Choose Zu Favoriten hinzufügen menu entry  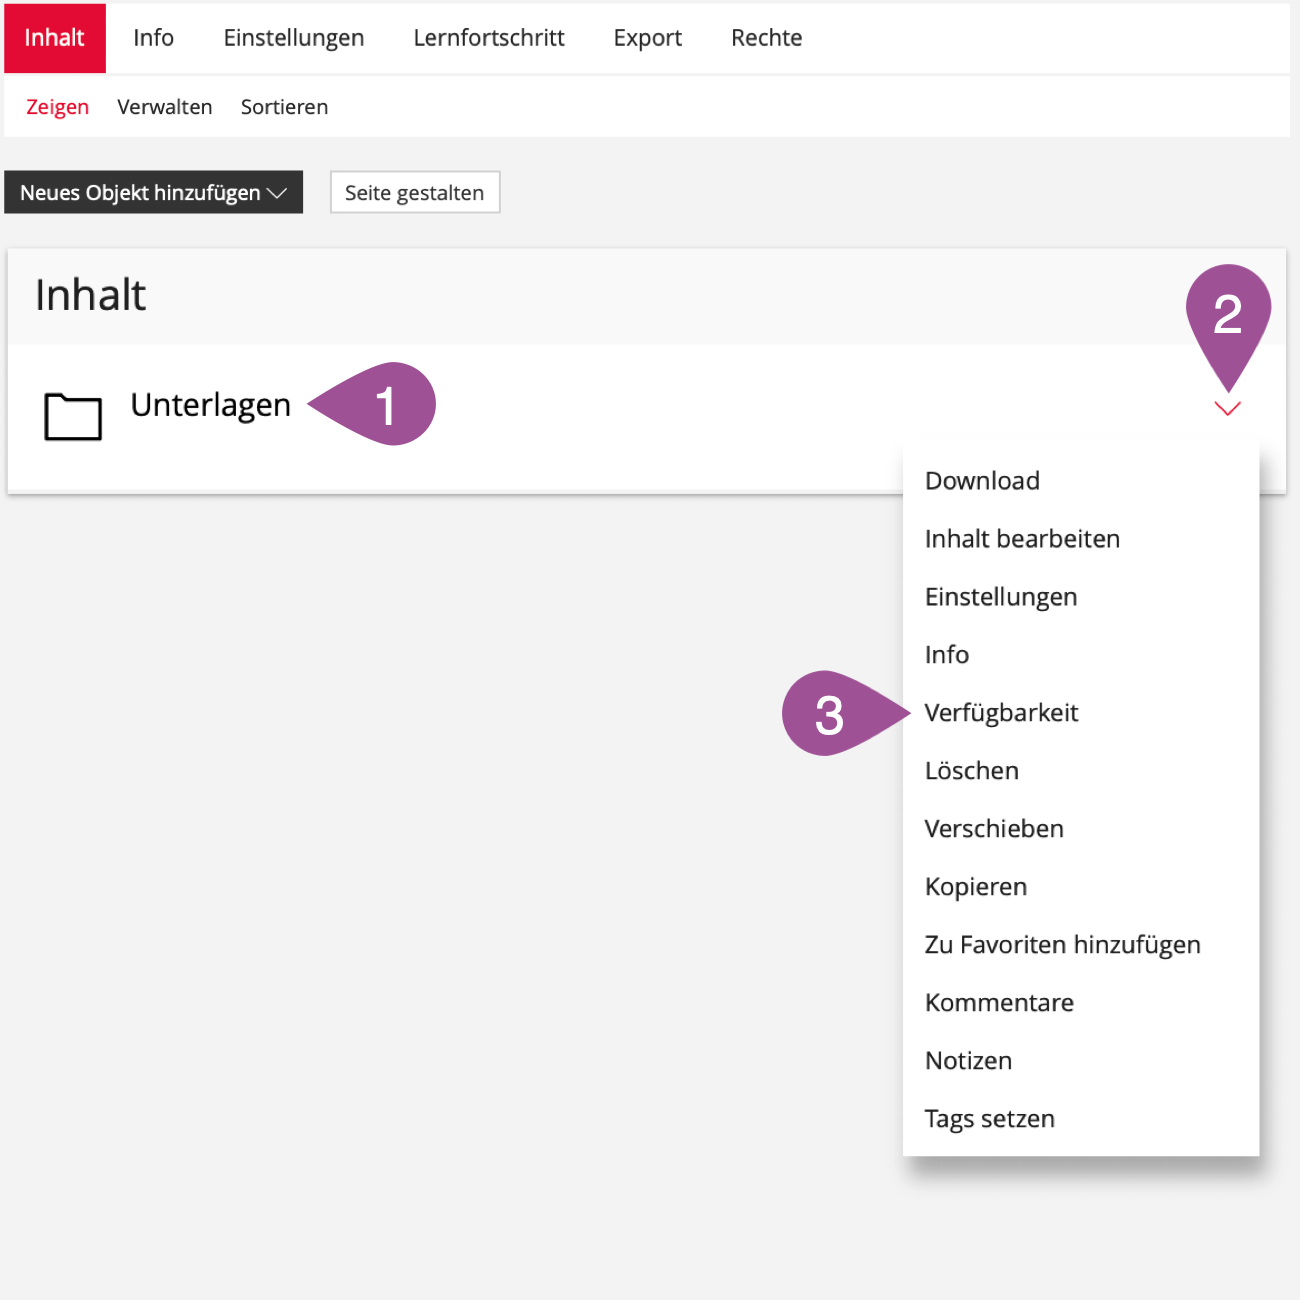coord(1062,945)
